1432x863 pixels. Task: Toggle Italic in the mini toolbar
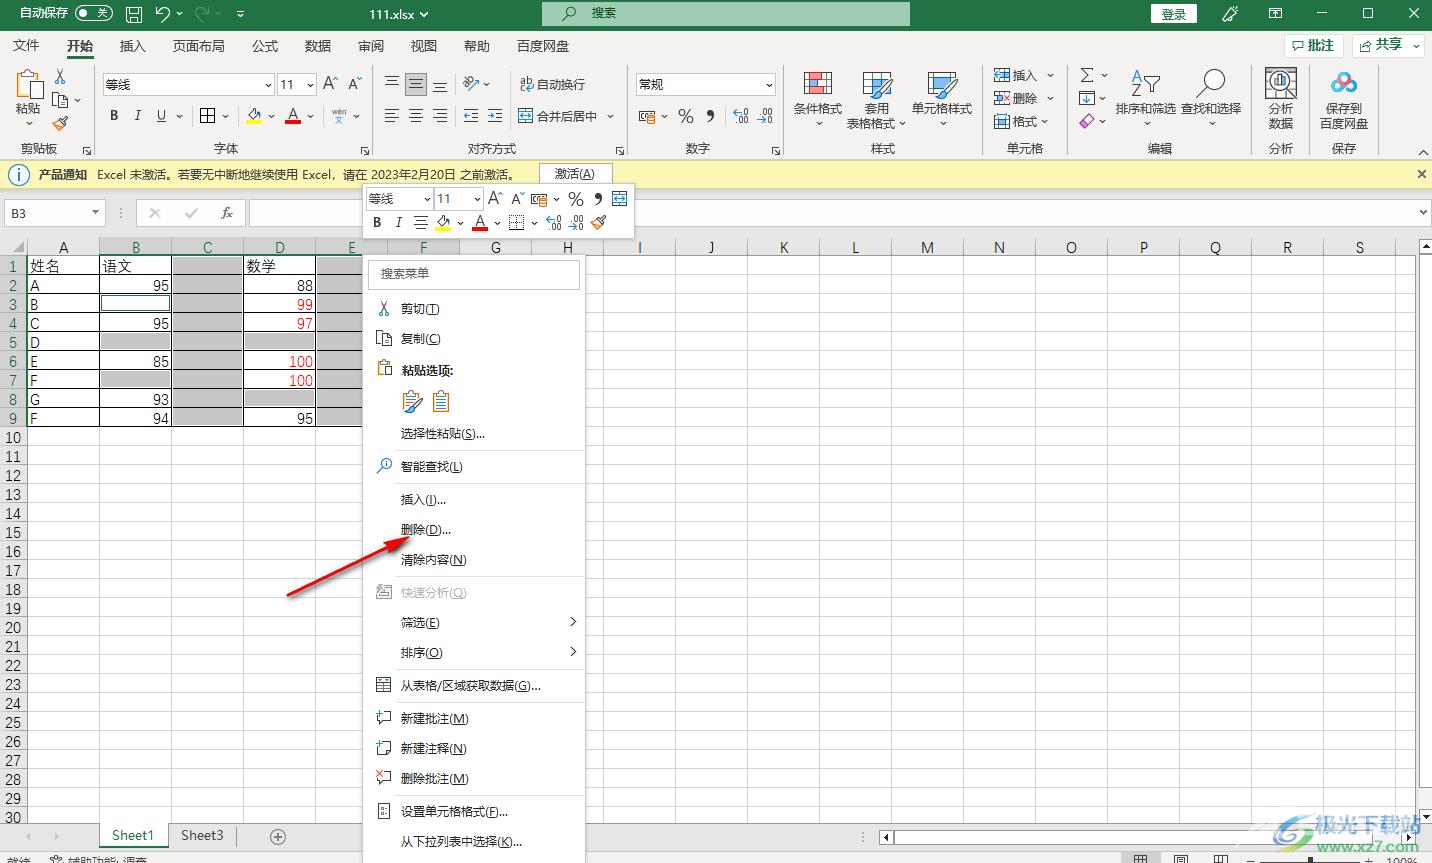(x=398, y=222)
